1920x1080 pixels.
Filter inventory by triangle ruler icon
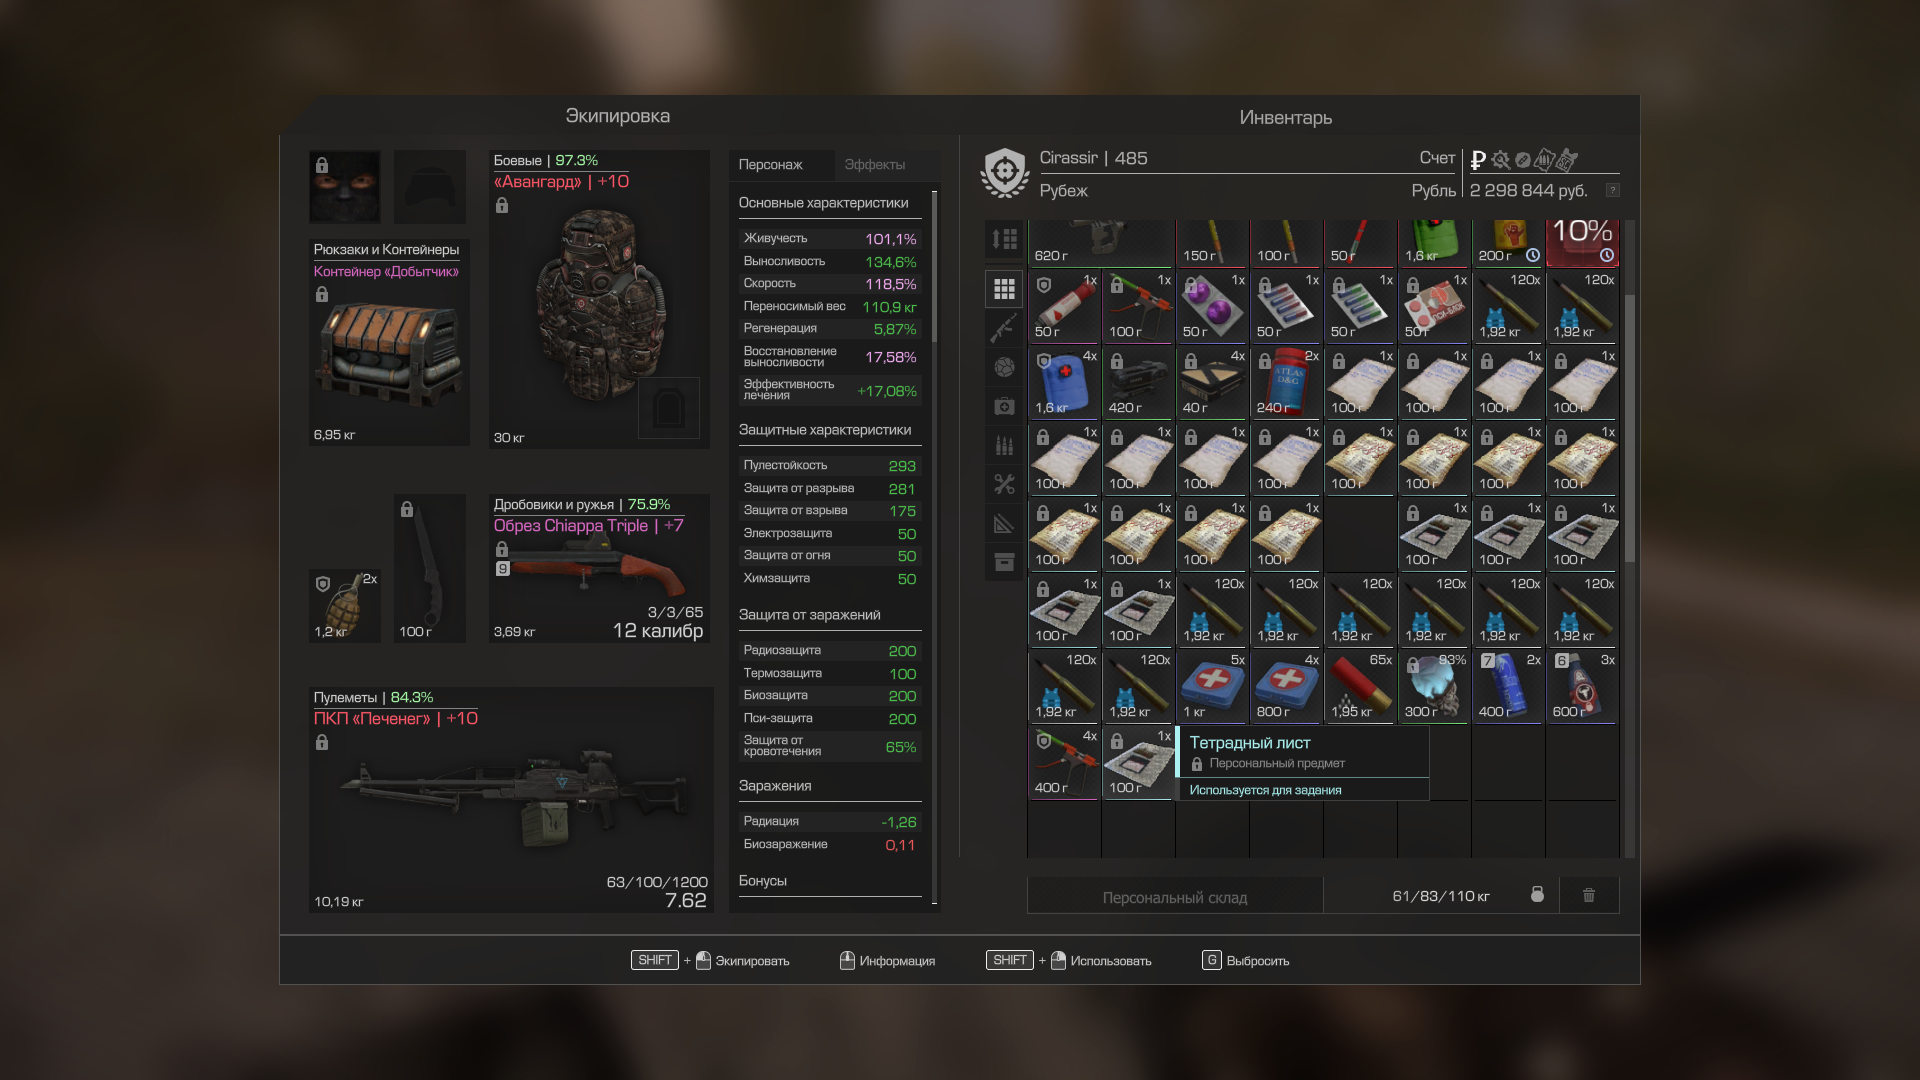pos(1004,523)
